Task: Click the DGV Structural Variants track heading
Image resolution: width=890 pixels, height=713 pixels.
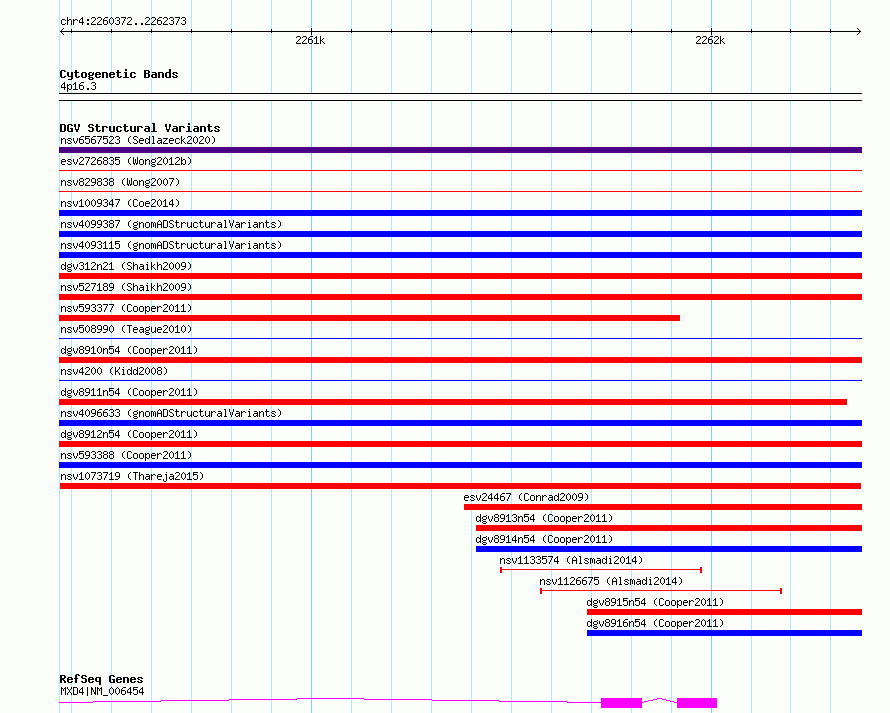Action: (139, 128)
